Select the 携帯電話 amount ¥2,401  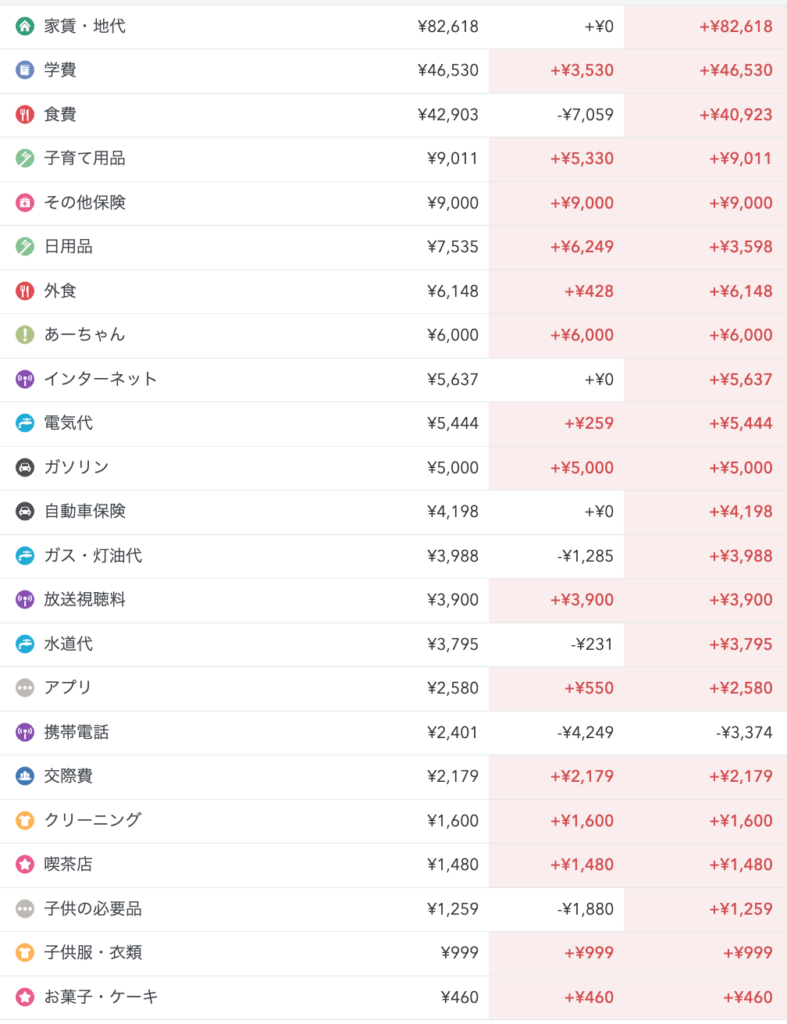tap(452, 732)
